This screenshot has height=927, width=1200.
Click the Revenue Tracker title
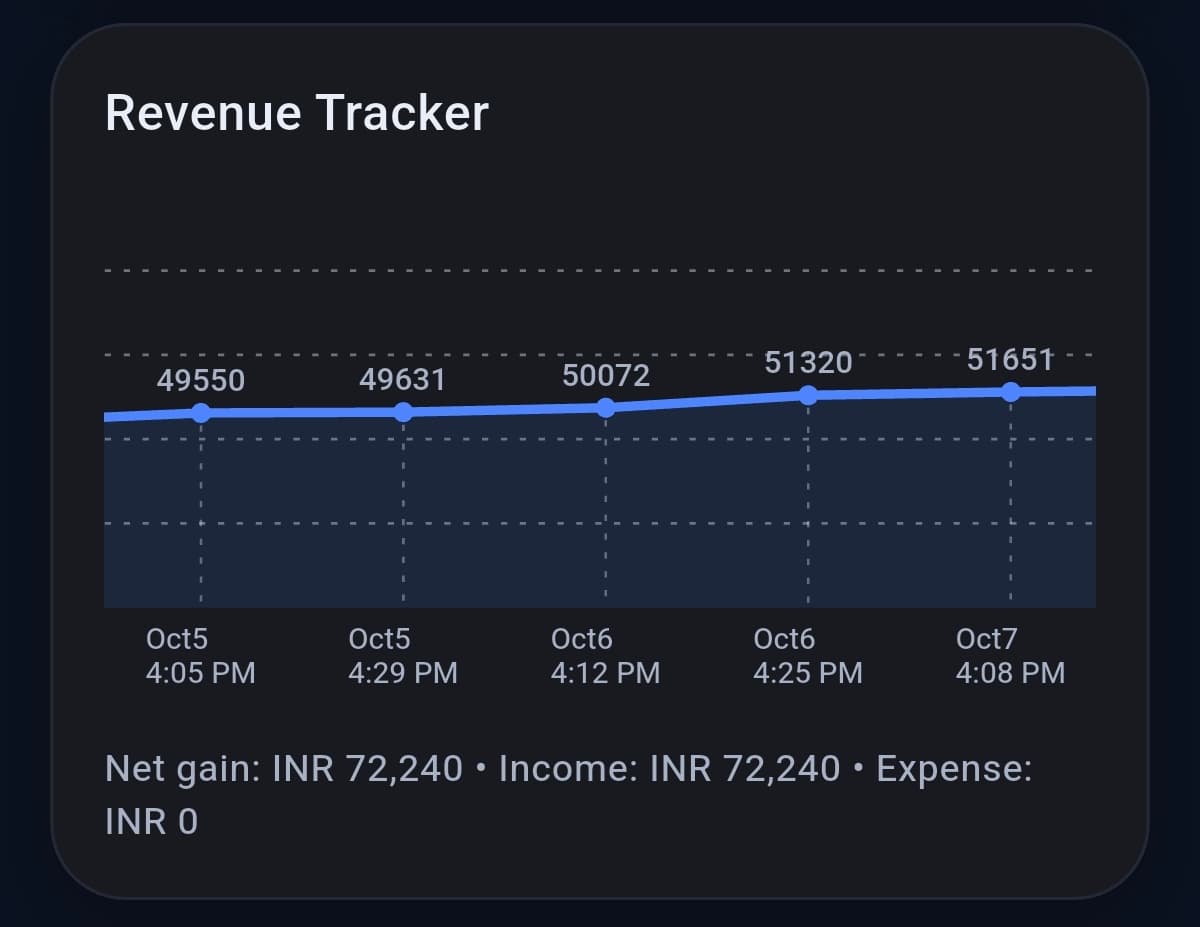(297, 113)
